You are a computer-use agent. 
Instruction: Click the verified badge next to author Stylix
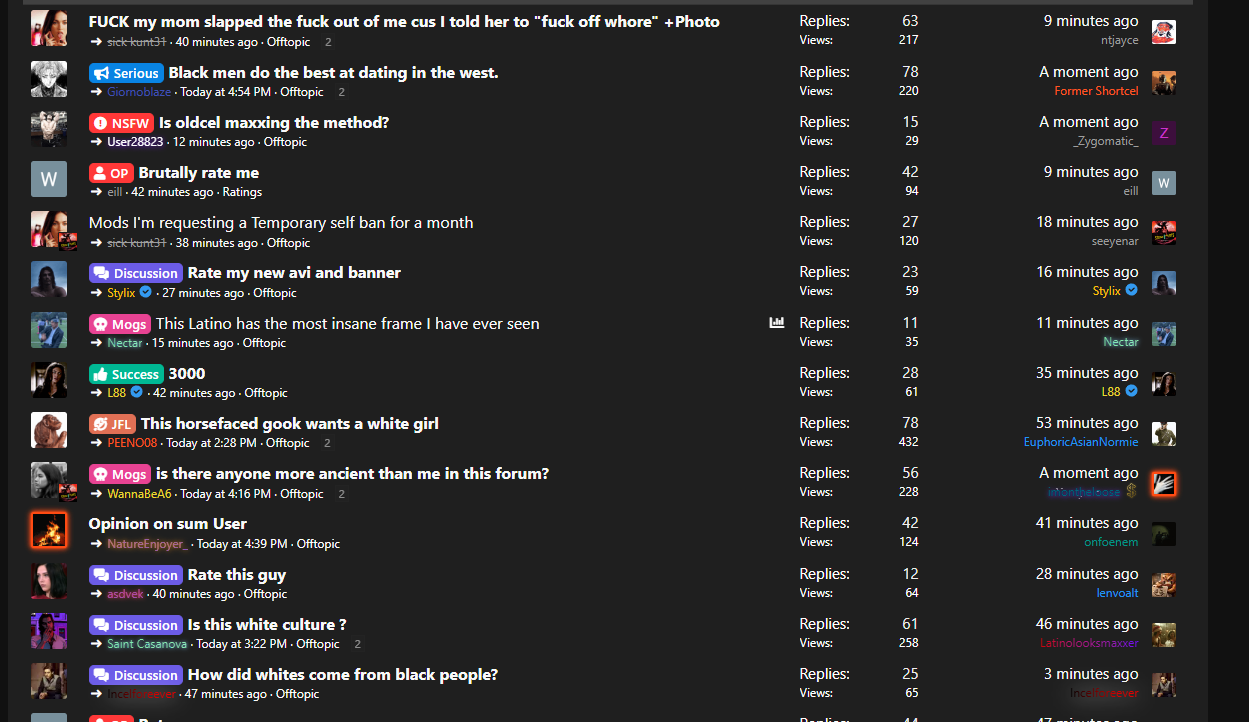146,292
